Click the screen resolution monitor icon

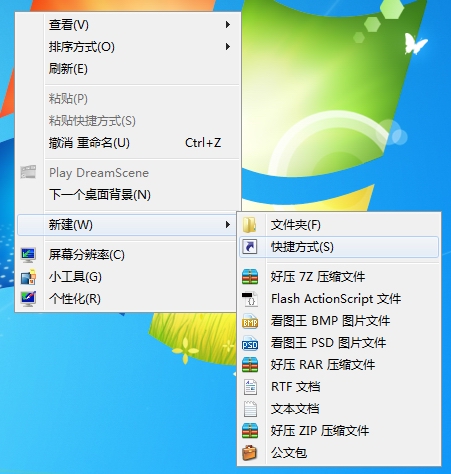(28, 255)
